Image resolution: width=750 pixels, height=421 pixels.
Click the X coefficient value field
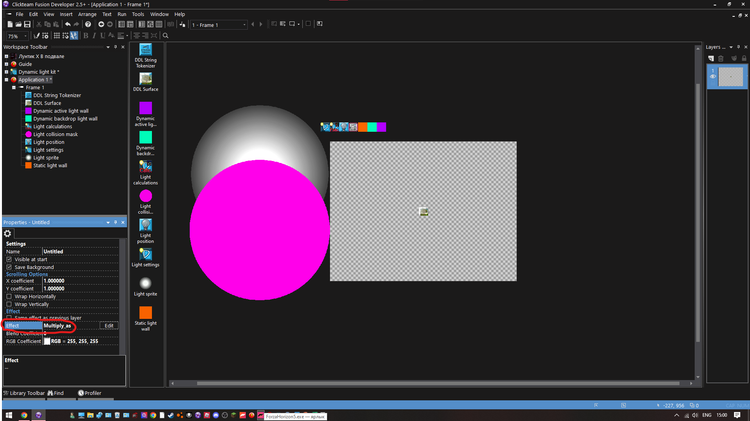tap(80, 281)
